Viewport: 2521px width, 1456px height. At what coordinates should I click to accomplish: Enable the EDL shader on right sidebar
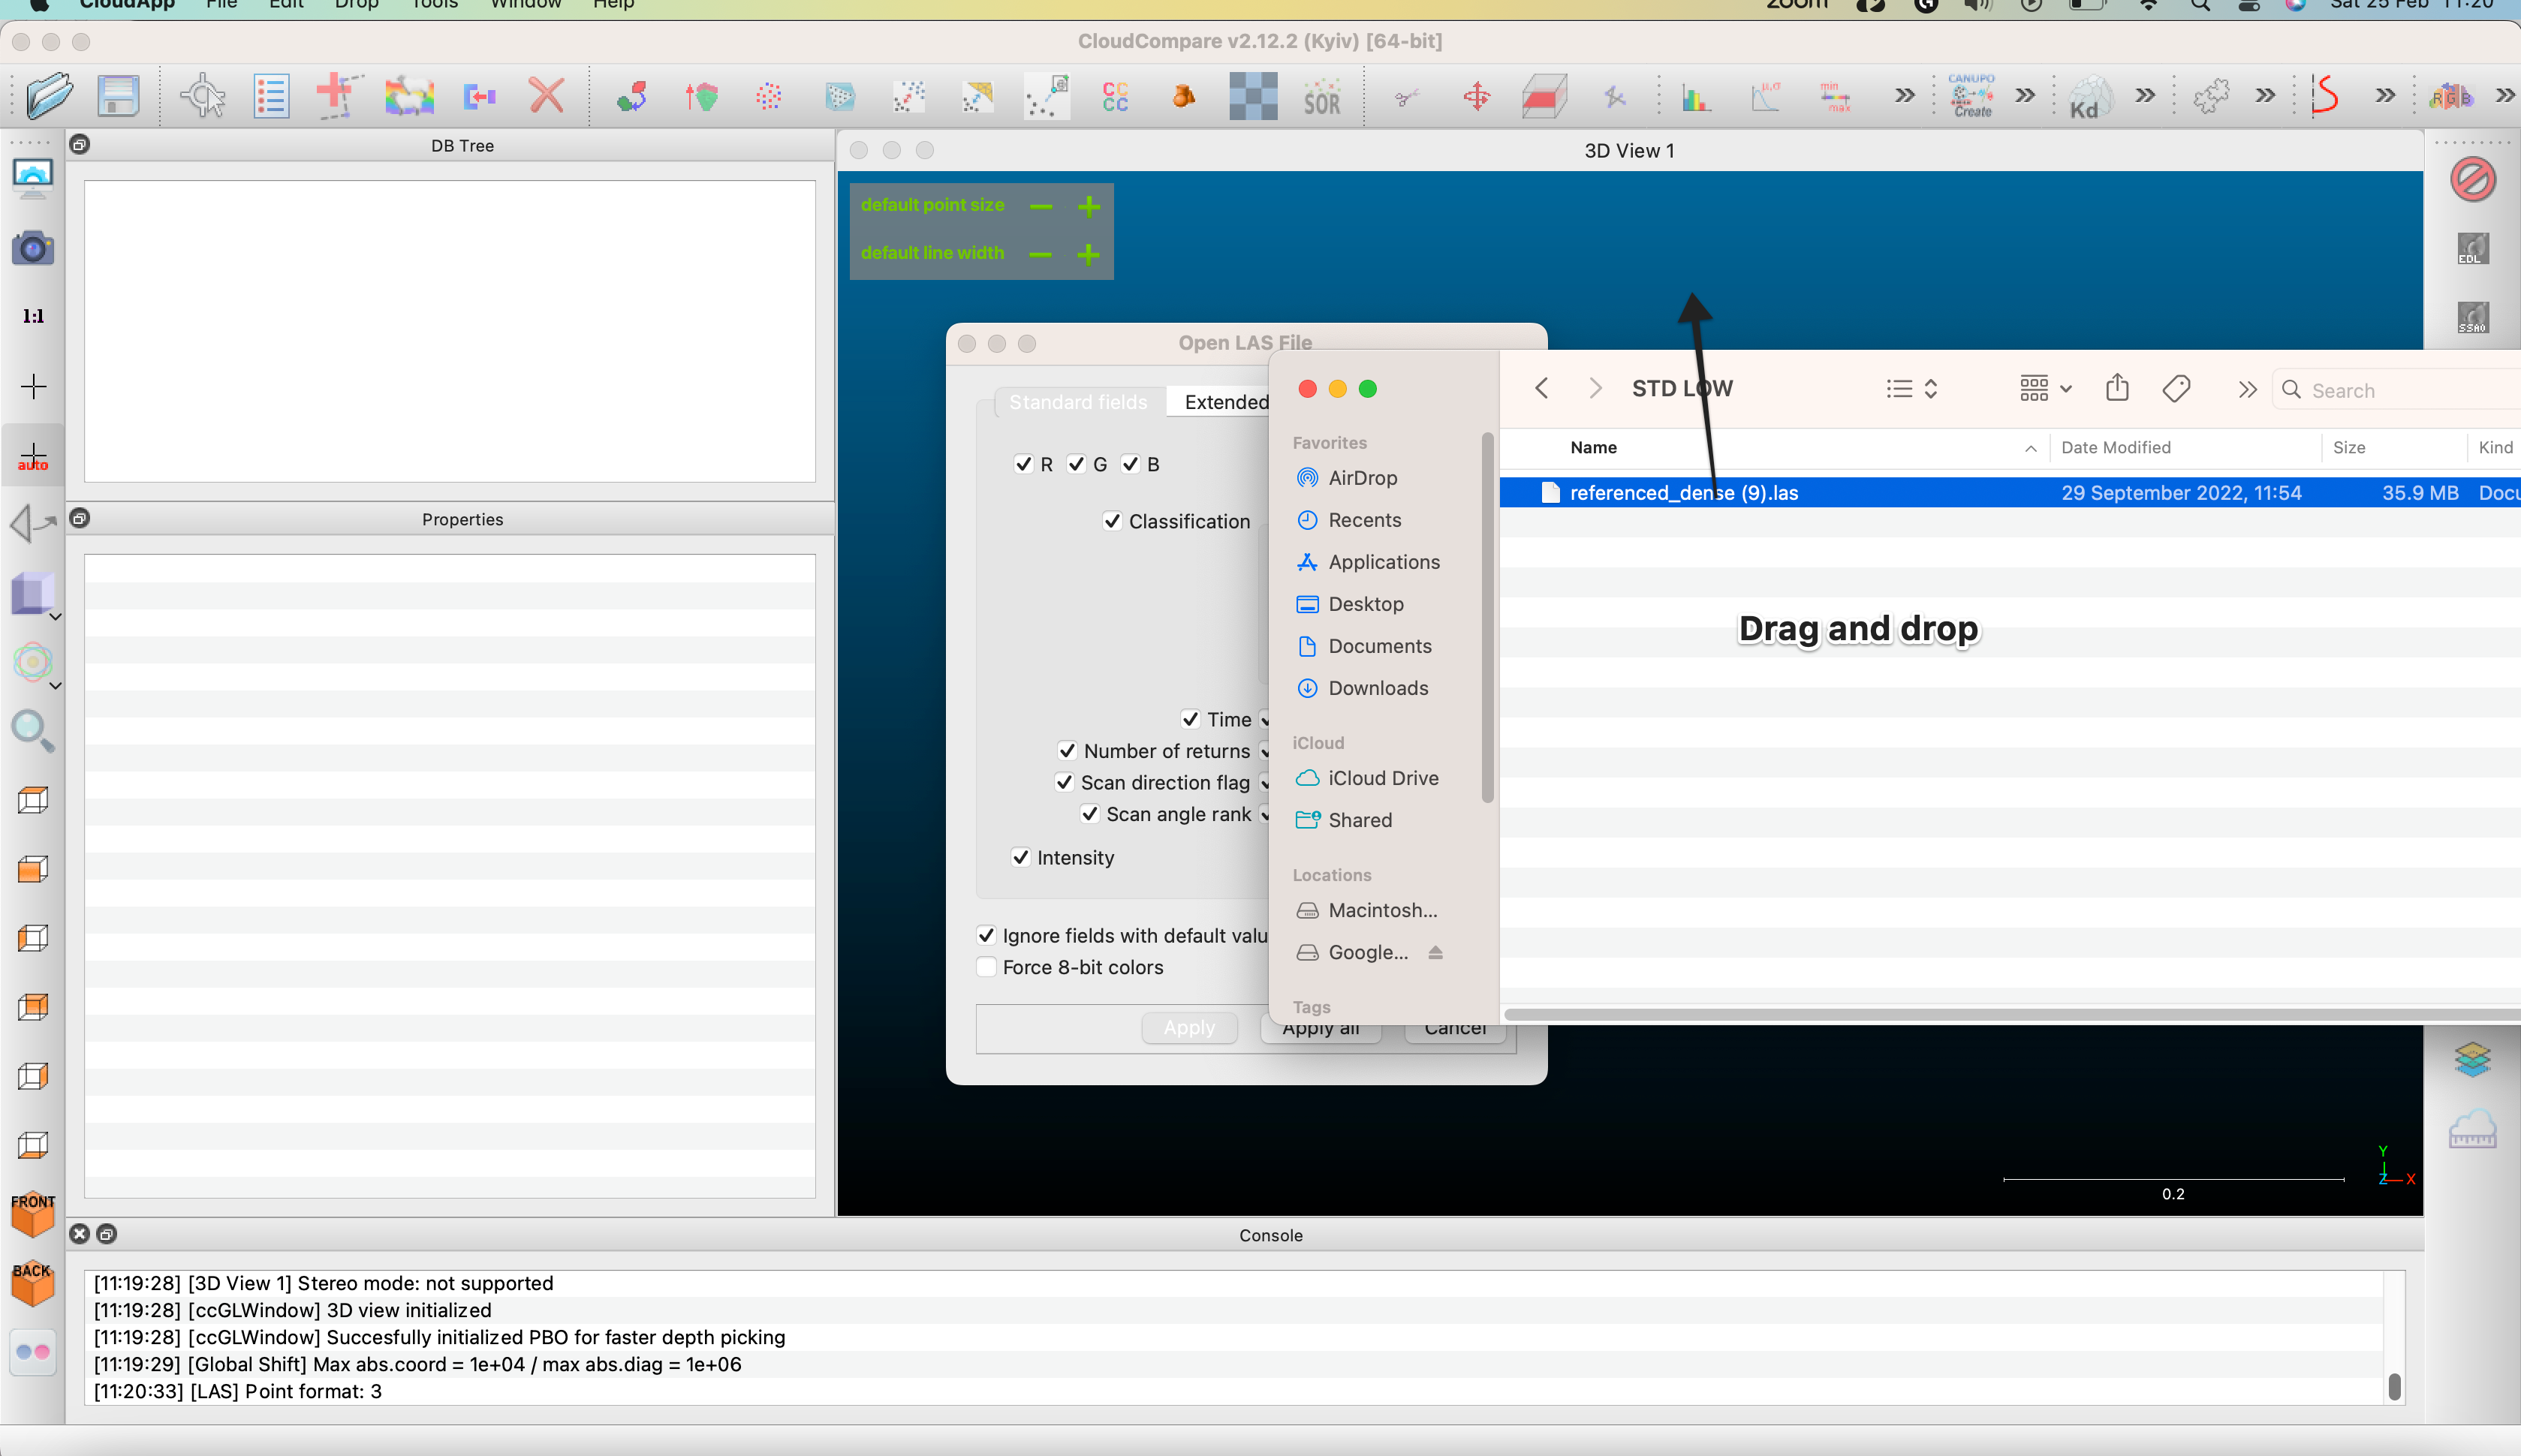(x=2472, y=248)
